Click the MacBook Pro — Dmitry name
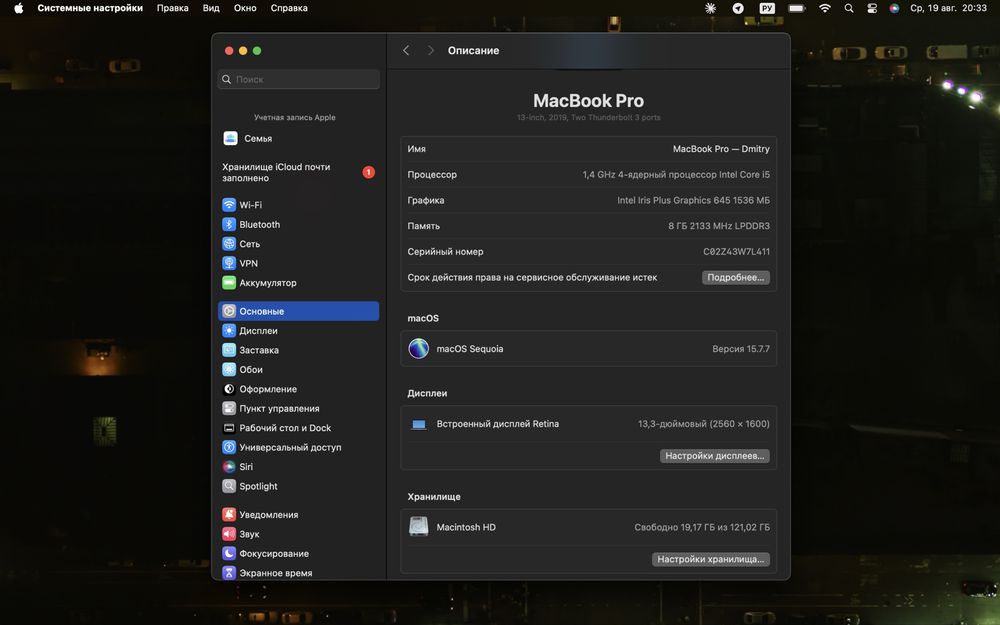Image resolution: width=1000 pixels, height=625 pixels. [721, 149]
